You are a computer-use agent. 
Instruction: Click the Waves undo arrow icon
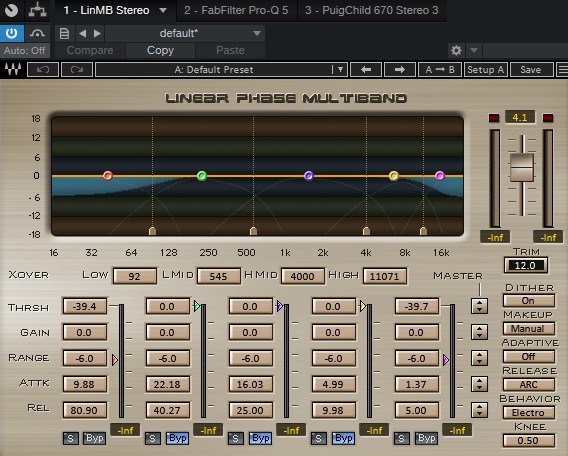tap(43, 70)
